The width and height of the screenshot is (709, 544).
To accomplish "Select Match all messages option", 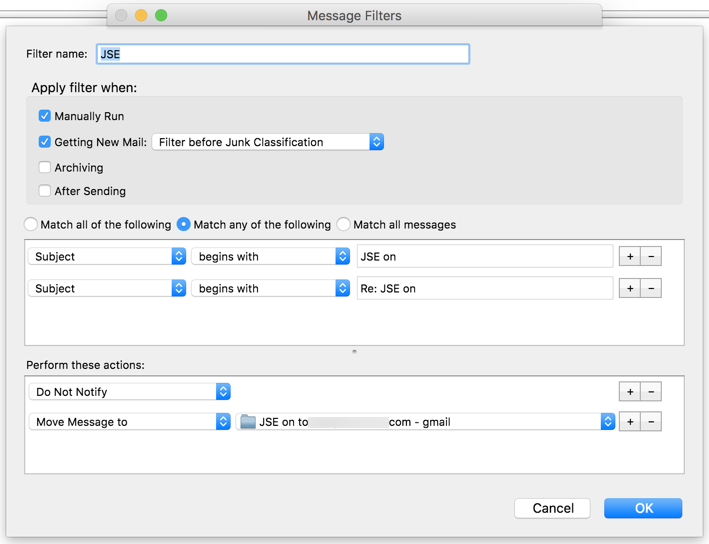I will coord(343,224).
